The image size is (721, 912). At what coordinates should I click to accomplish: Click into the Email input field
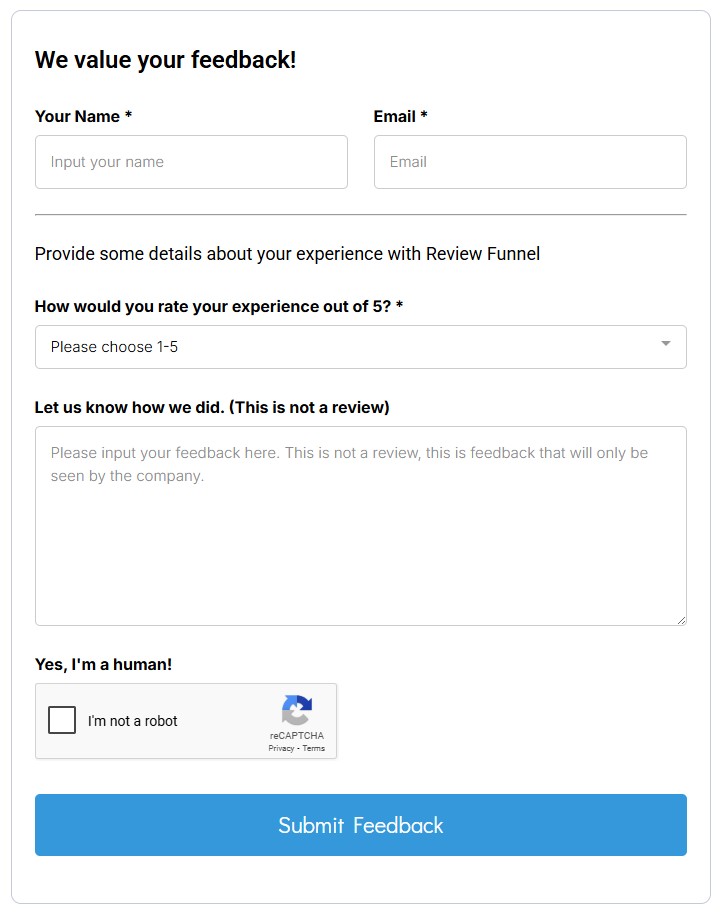(530, 162)
